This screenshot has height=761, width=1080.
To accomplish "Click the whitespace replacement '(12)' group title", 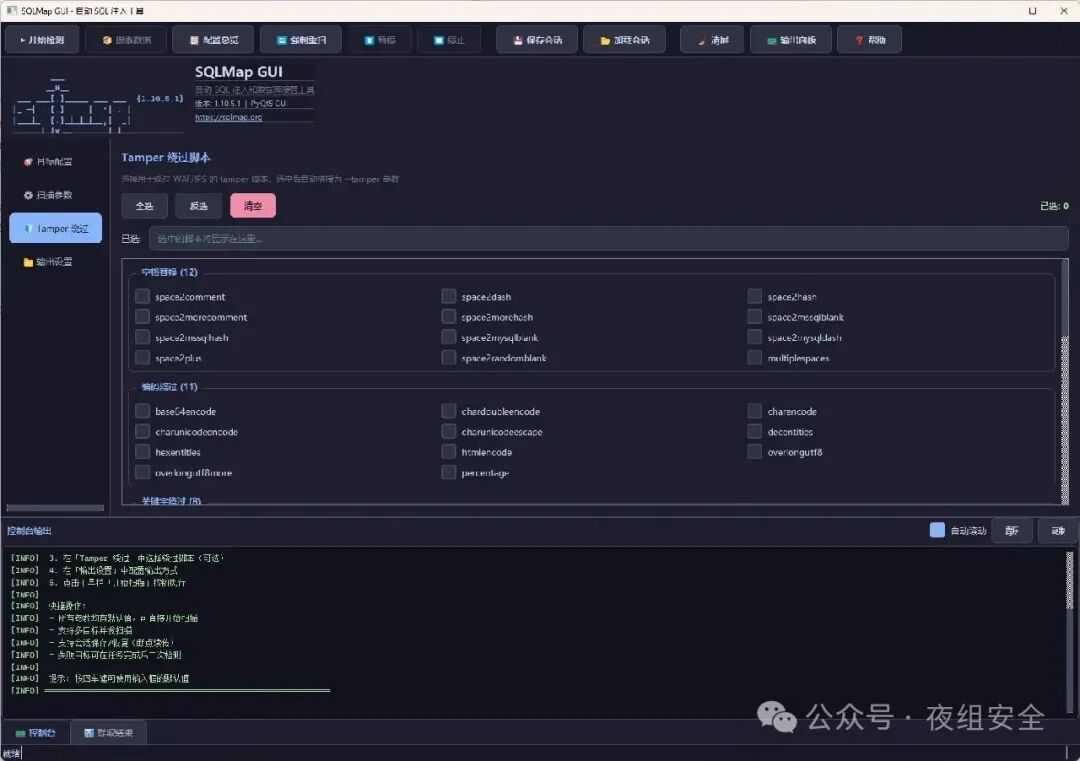I will tap(169, 272).
